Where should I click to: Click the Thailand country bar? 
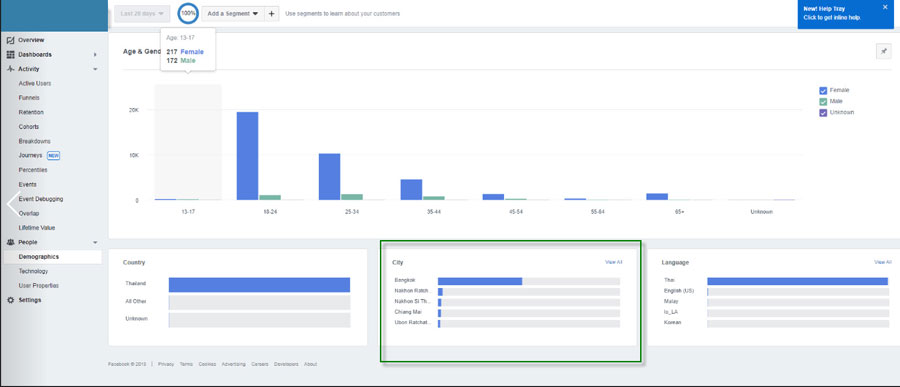259,285
